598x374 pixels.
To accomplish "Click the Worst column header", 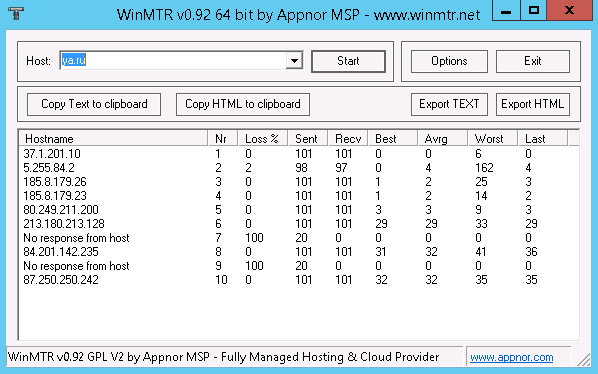I will pos(492,138).
